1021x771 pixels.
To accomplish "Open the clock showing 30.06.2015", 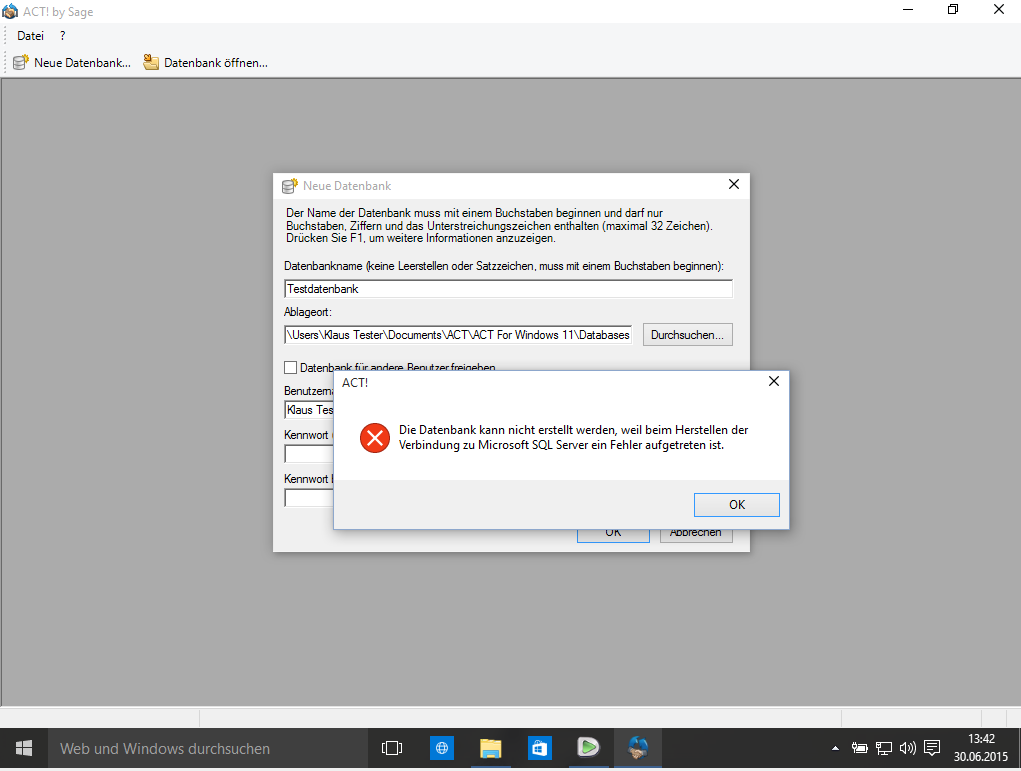I will tap(983, 748).
